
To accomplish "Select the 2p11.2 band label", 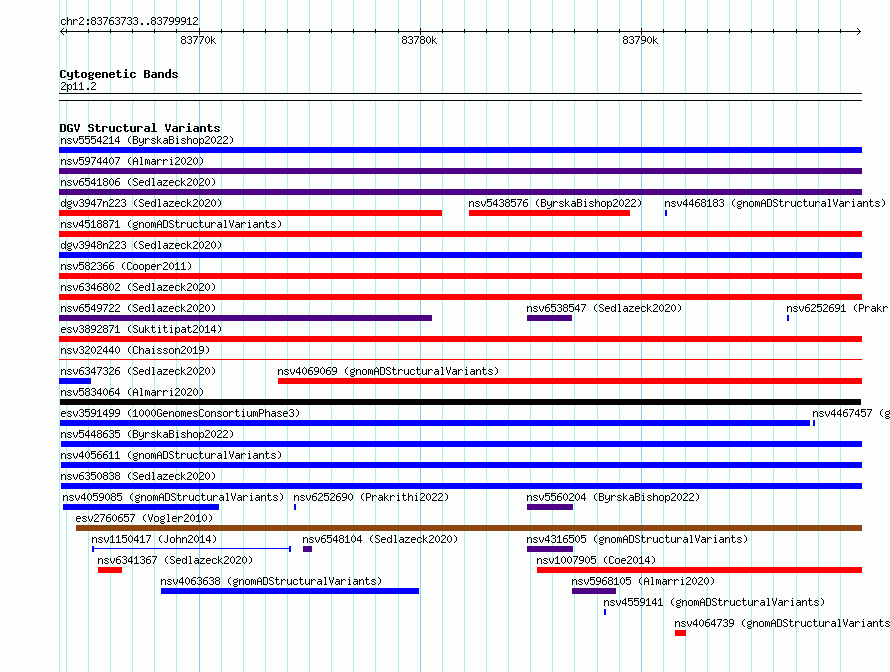I will click(78, 86).
